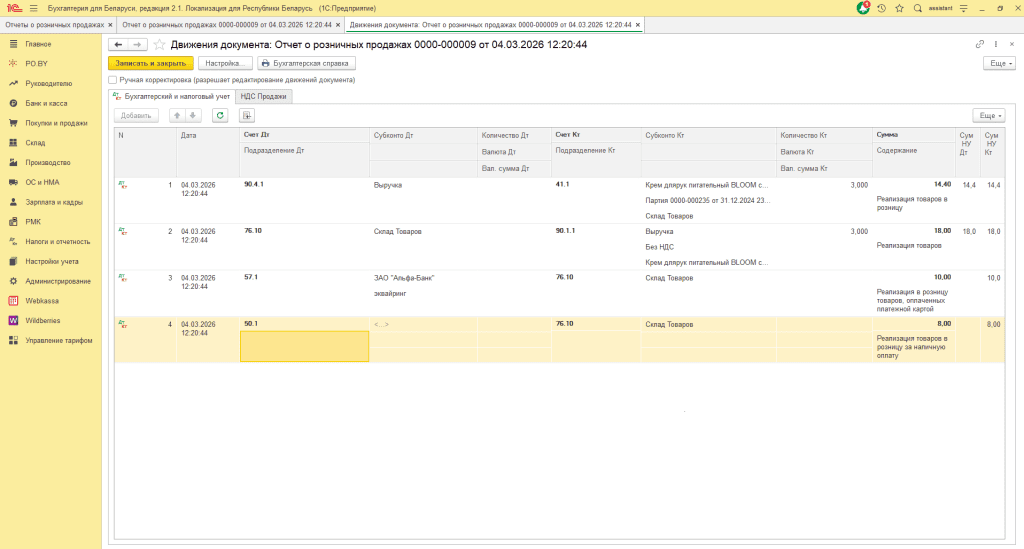Image resolution: width=1024 pixels, height=549 pixels.
Task: Click the search magnifier icon
Action: point(918,7)
